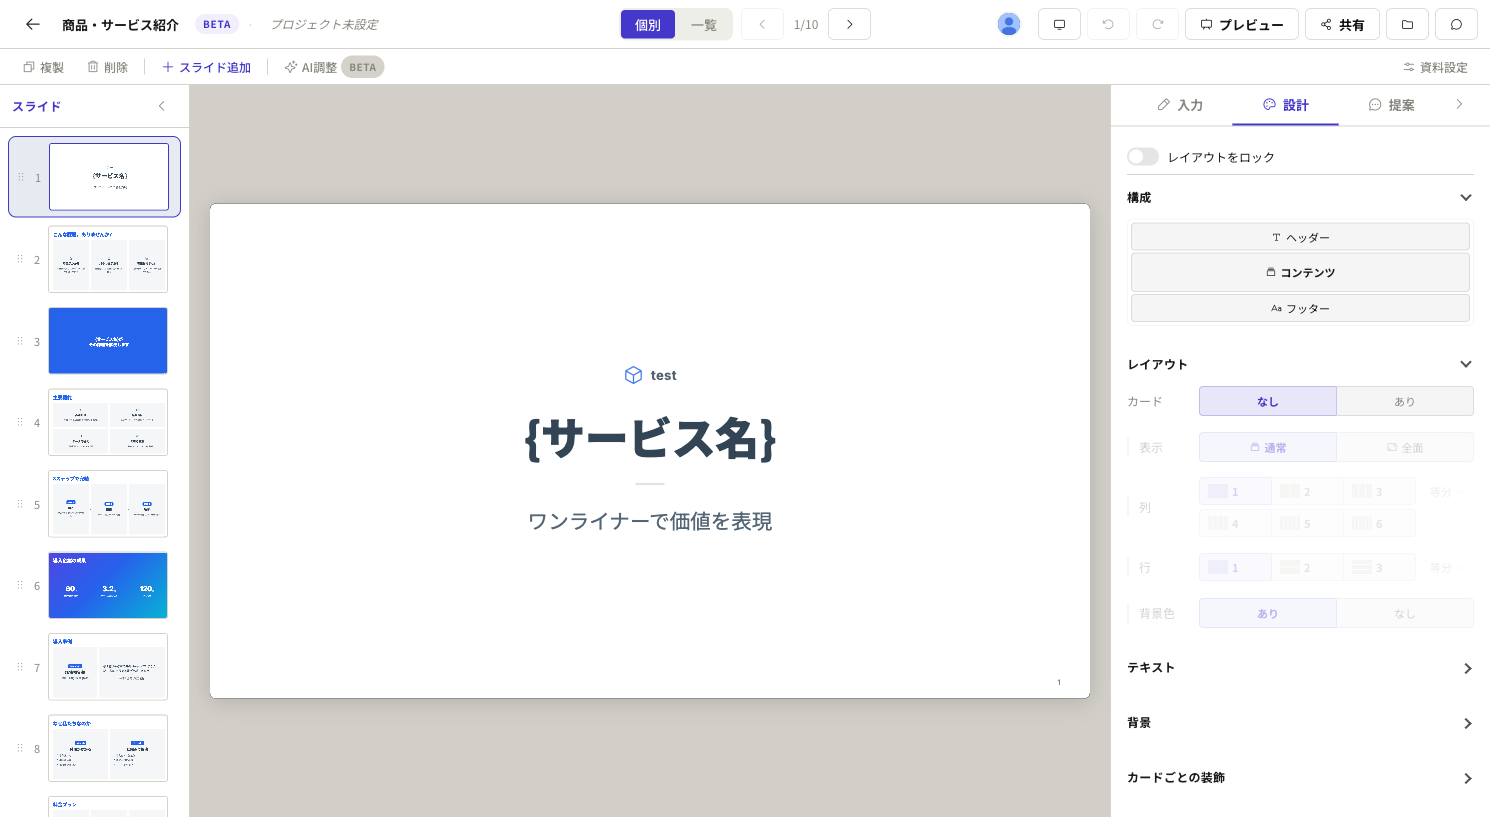Switch to the 入力 tab

[1180, 105]
